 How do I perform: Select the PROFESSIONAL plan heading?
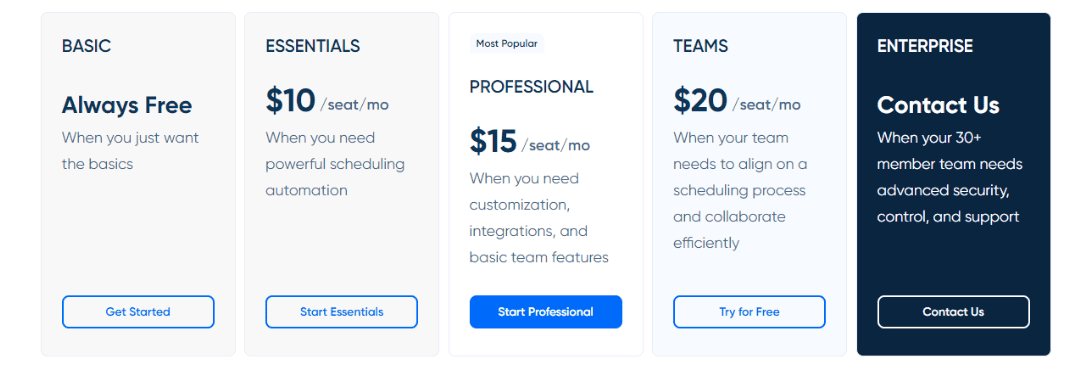pyautogui.click(x=532, y=86)
